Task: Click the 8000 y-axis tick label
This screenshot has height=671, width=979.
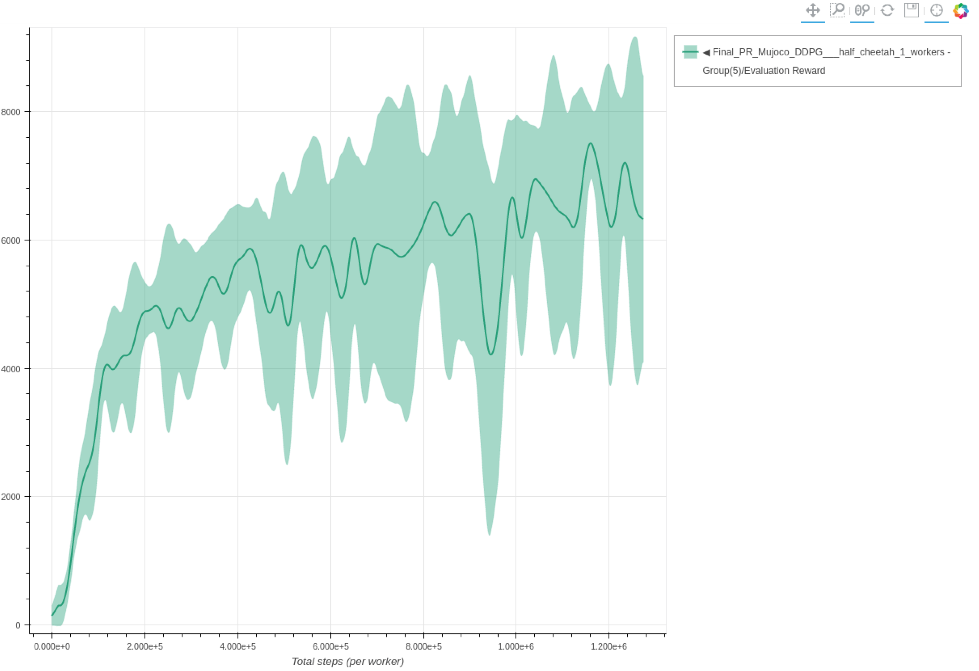Action: 12,112
